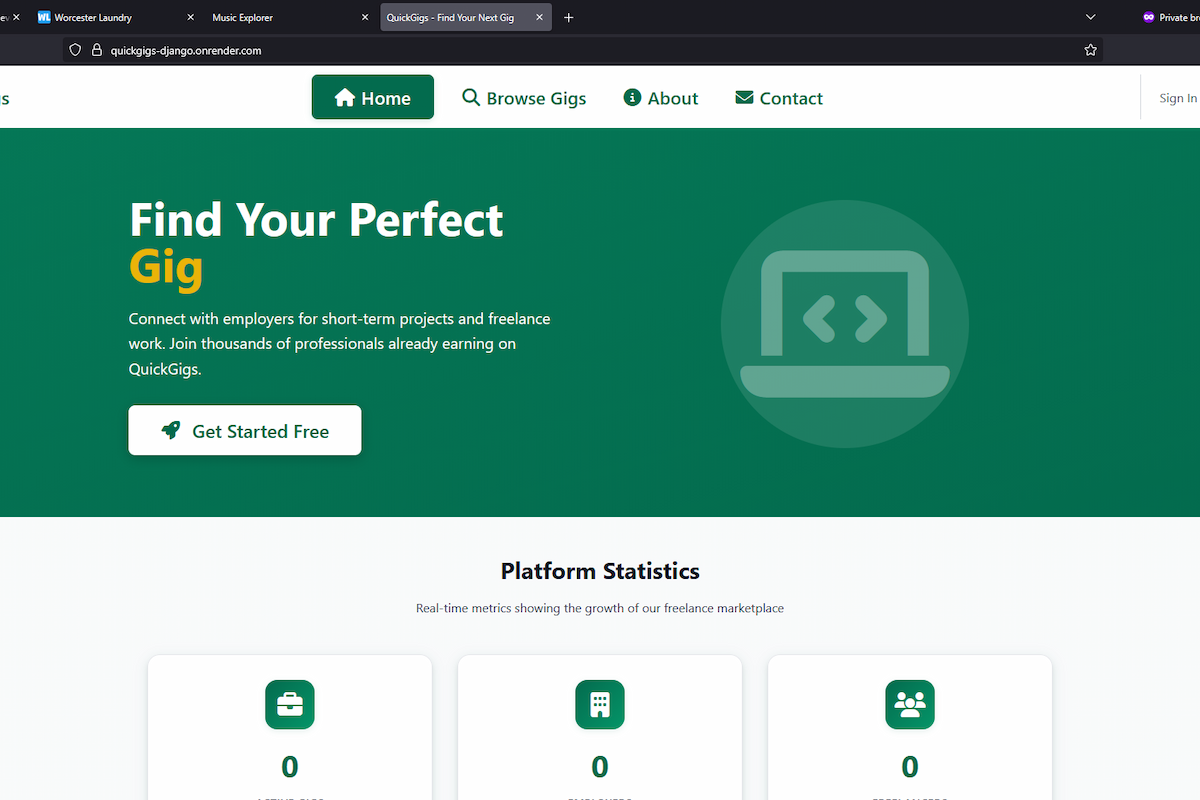This screenshot has height=800, width=1200.
Task: Click the info icon next to About
Action: tap(631, 97)
